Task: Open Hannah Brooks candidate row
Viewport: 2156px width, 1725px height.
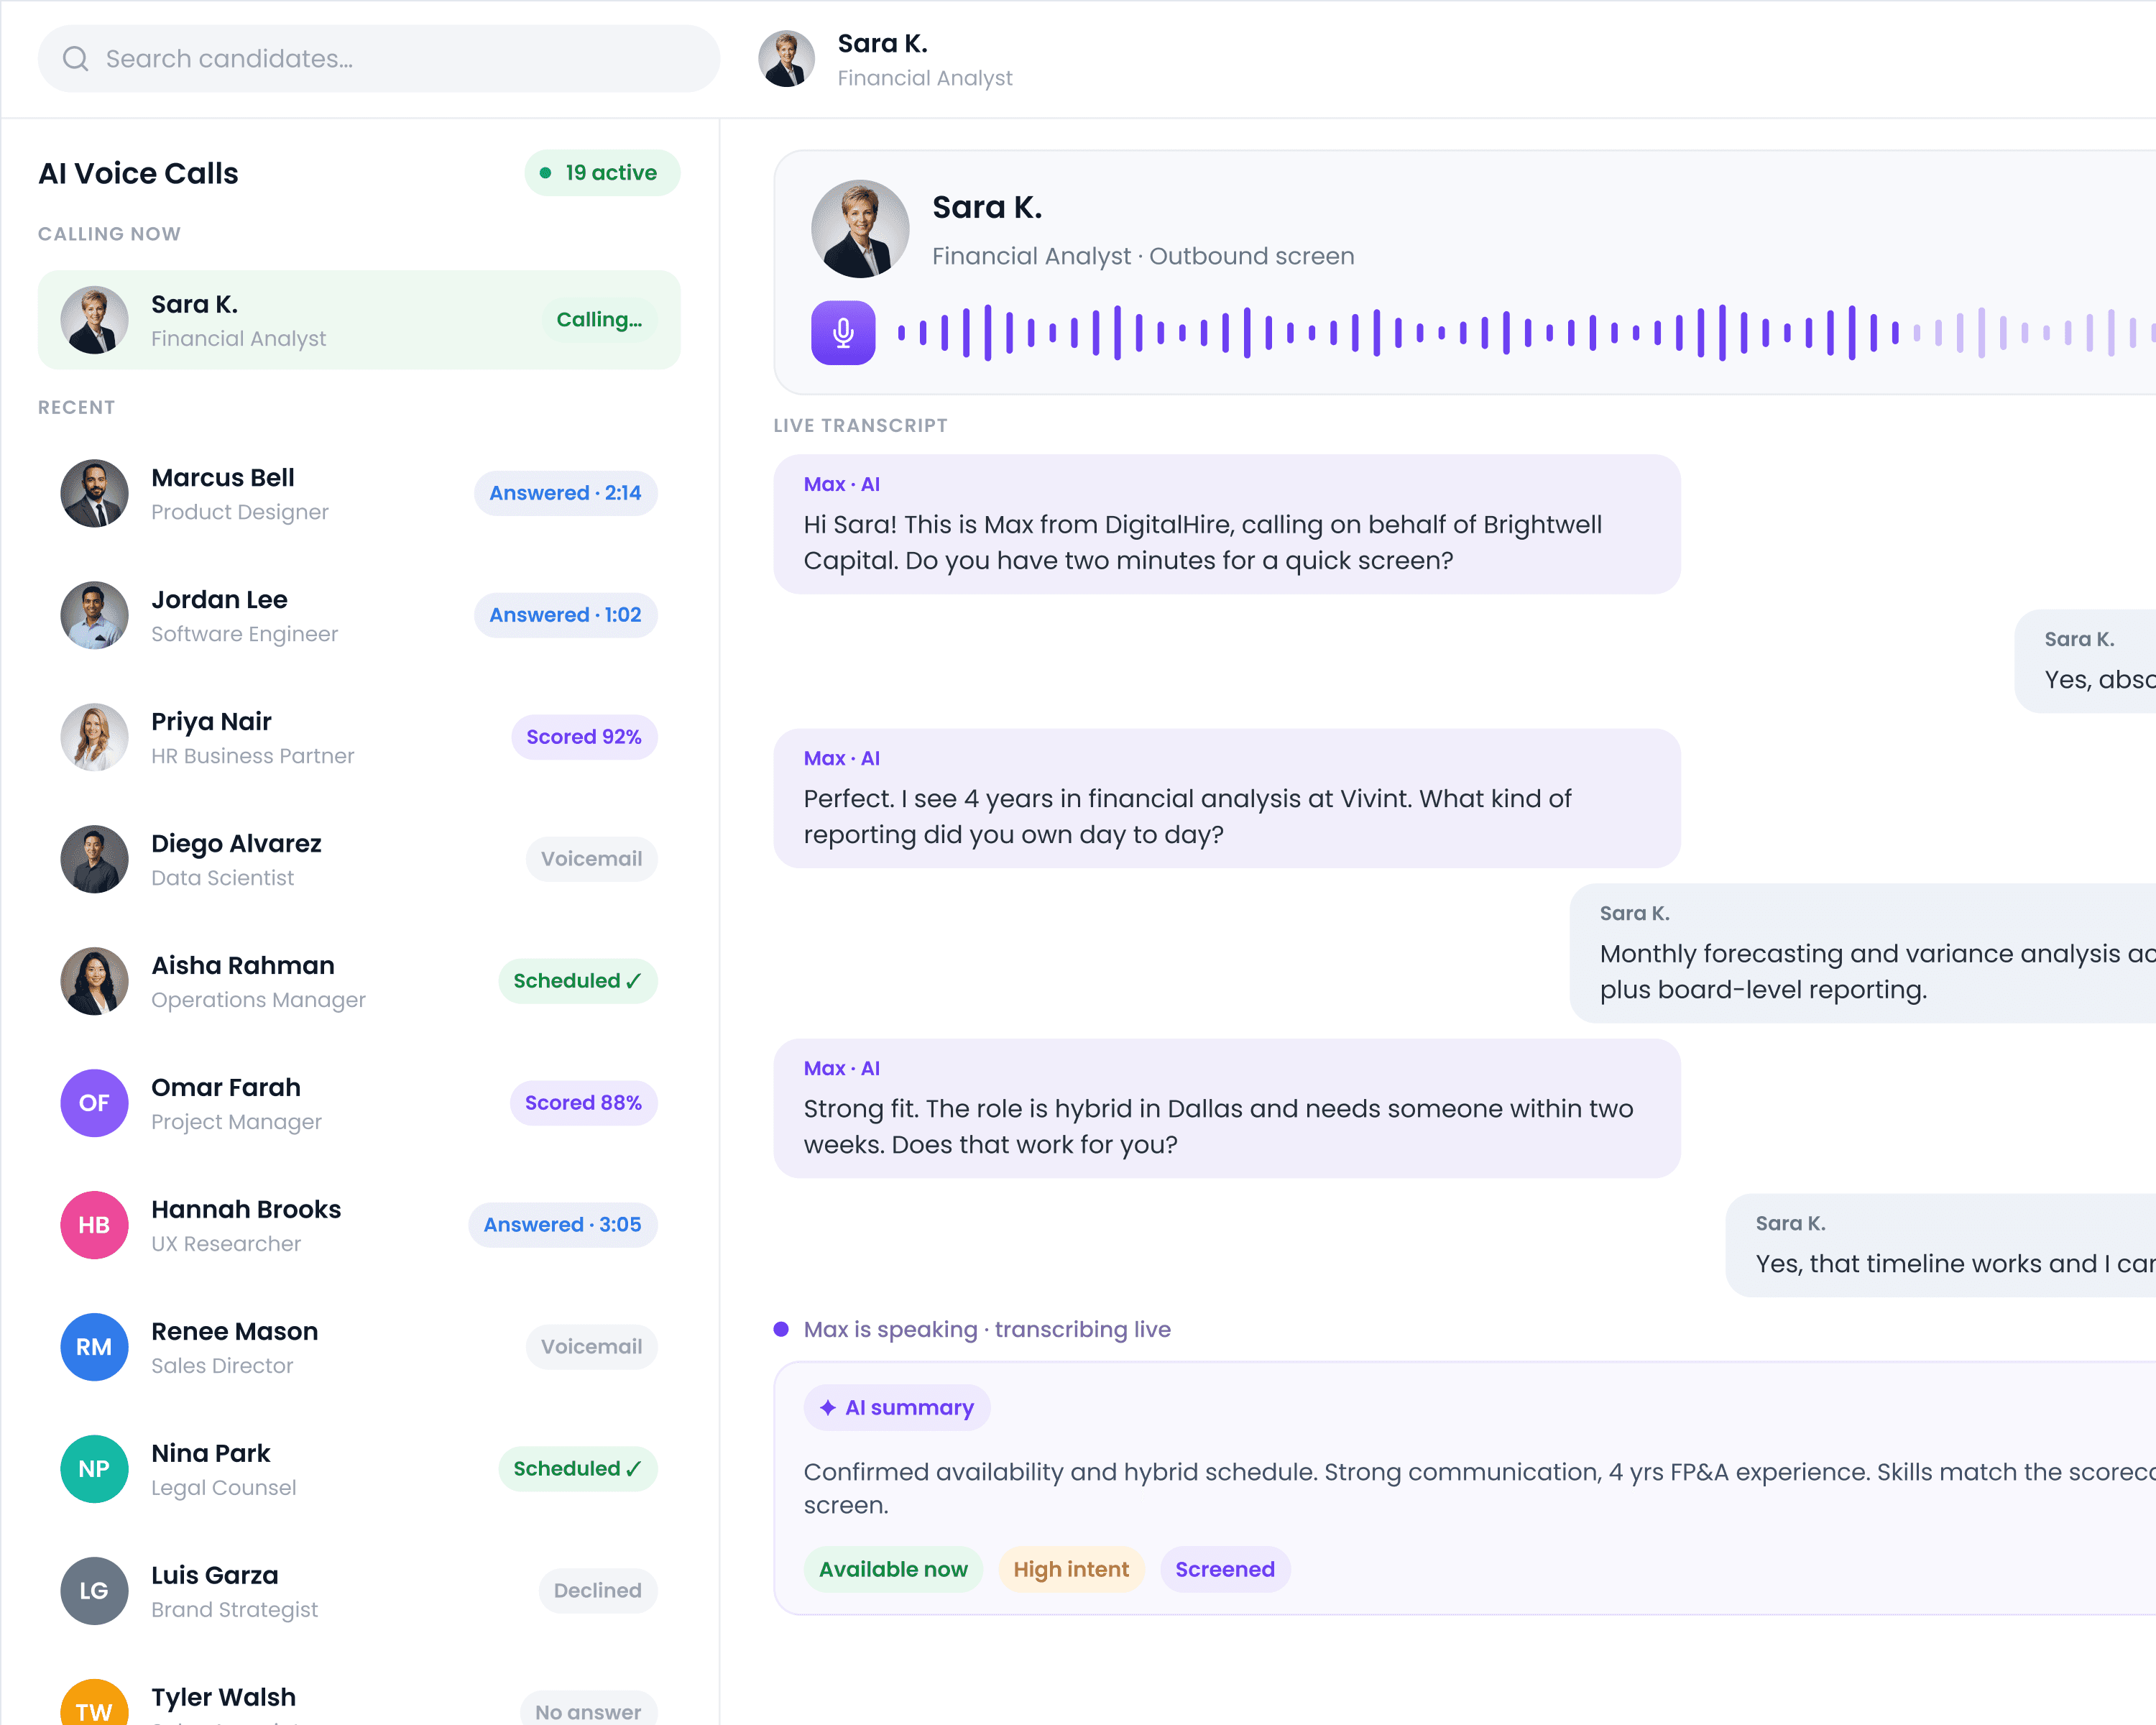Action: pyautogui.click(x=359, y=1226)
